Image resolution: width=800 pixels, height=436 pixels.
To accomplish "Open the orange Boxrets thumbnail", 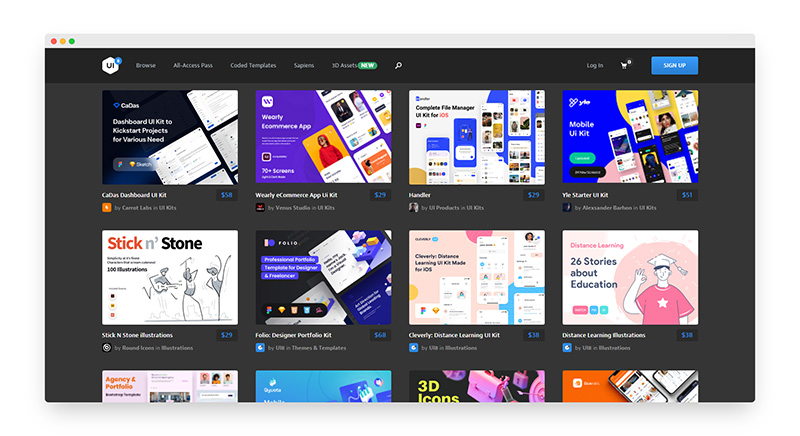I will 630,386.
